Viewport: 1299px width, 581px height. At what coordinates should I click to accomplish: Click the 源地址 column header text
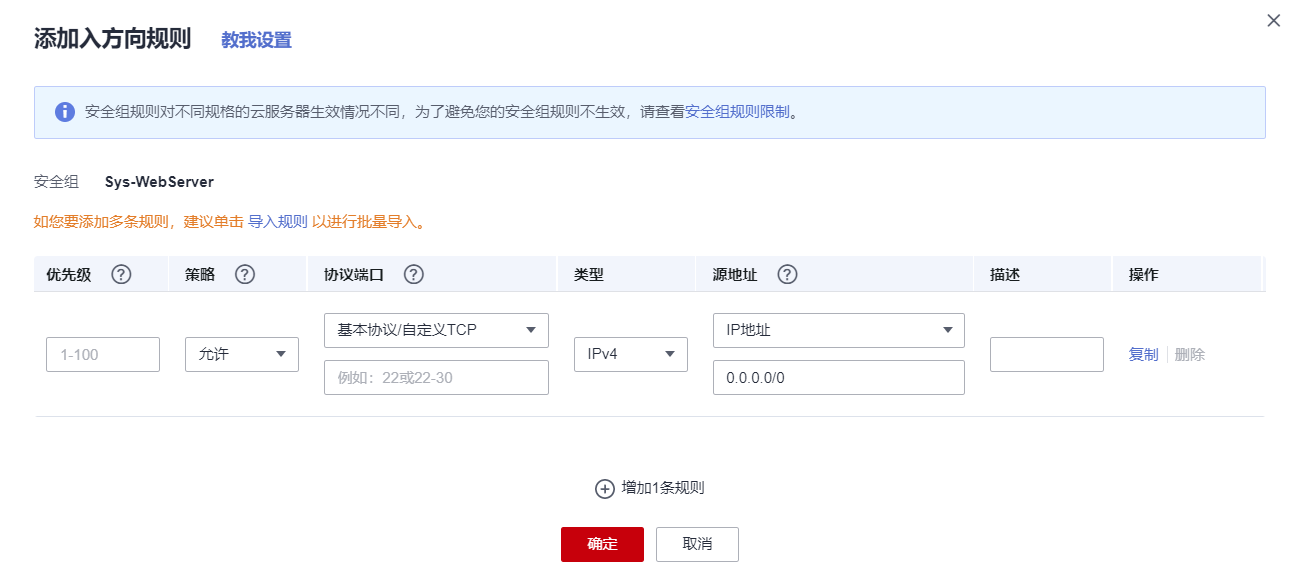(735, 274)
